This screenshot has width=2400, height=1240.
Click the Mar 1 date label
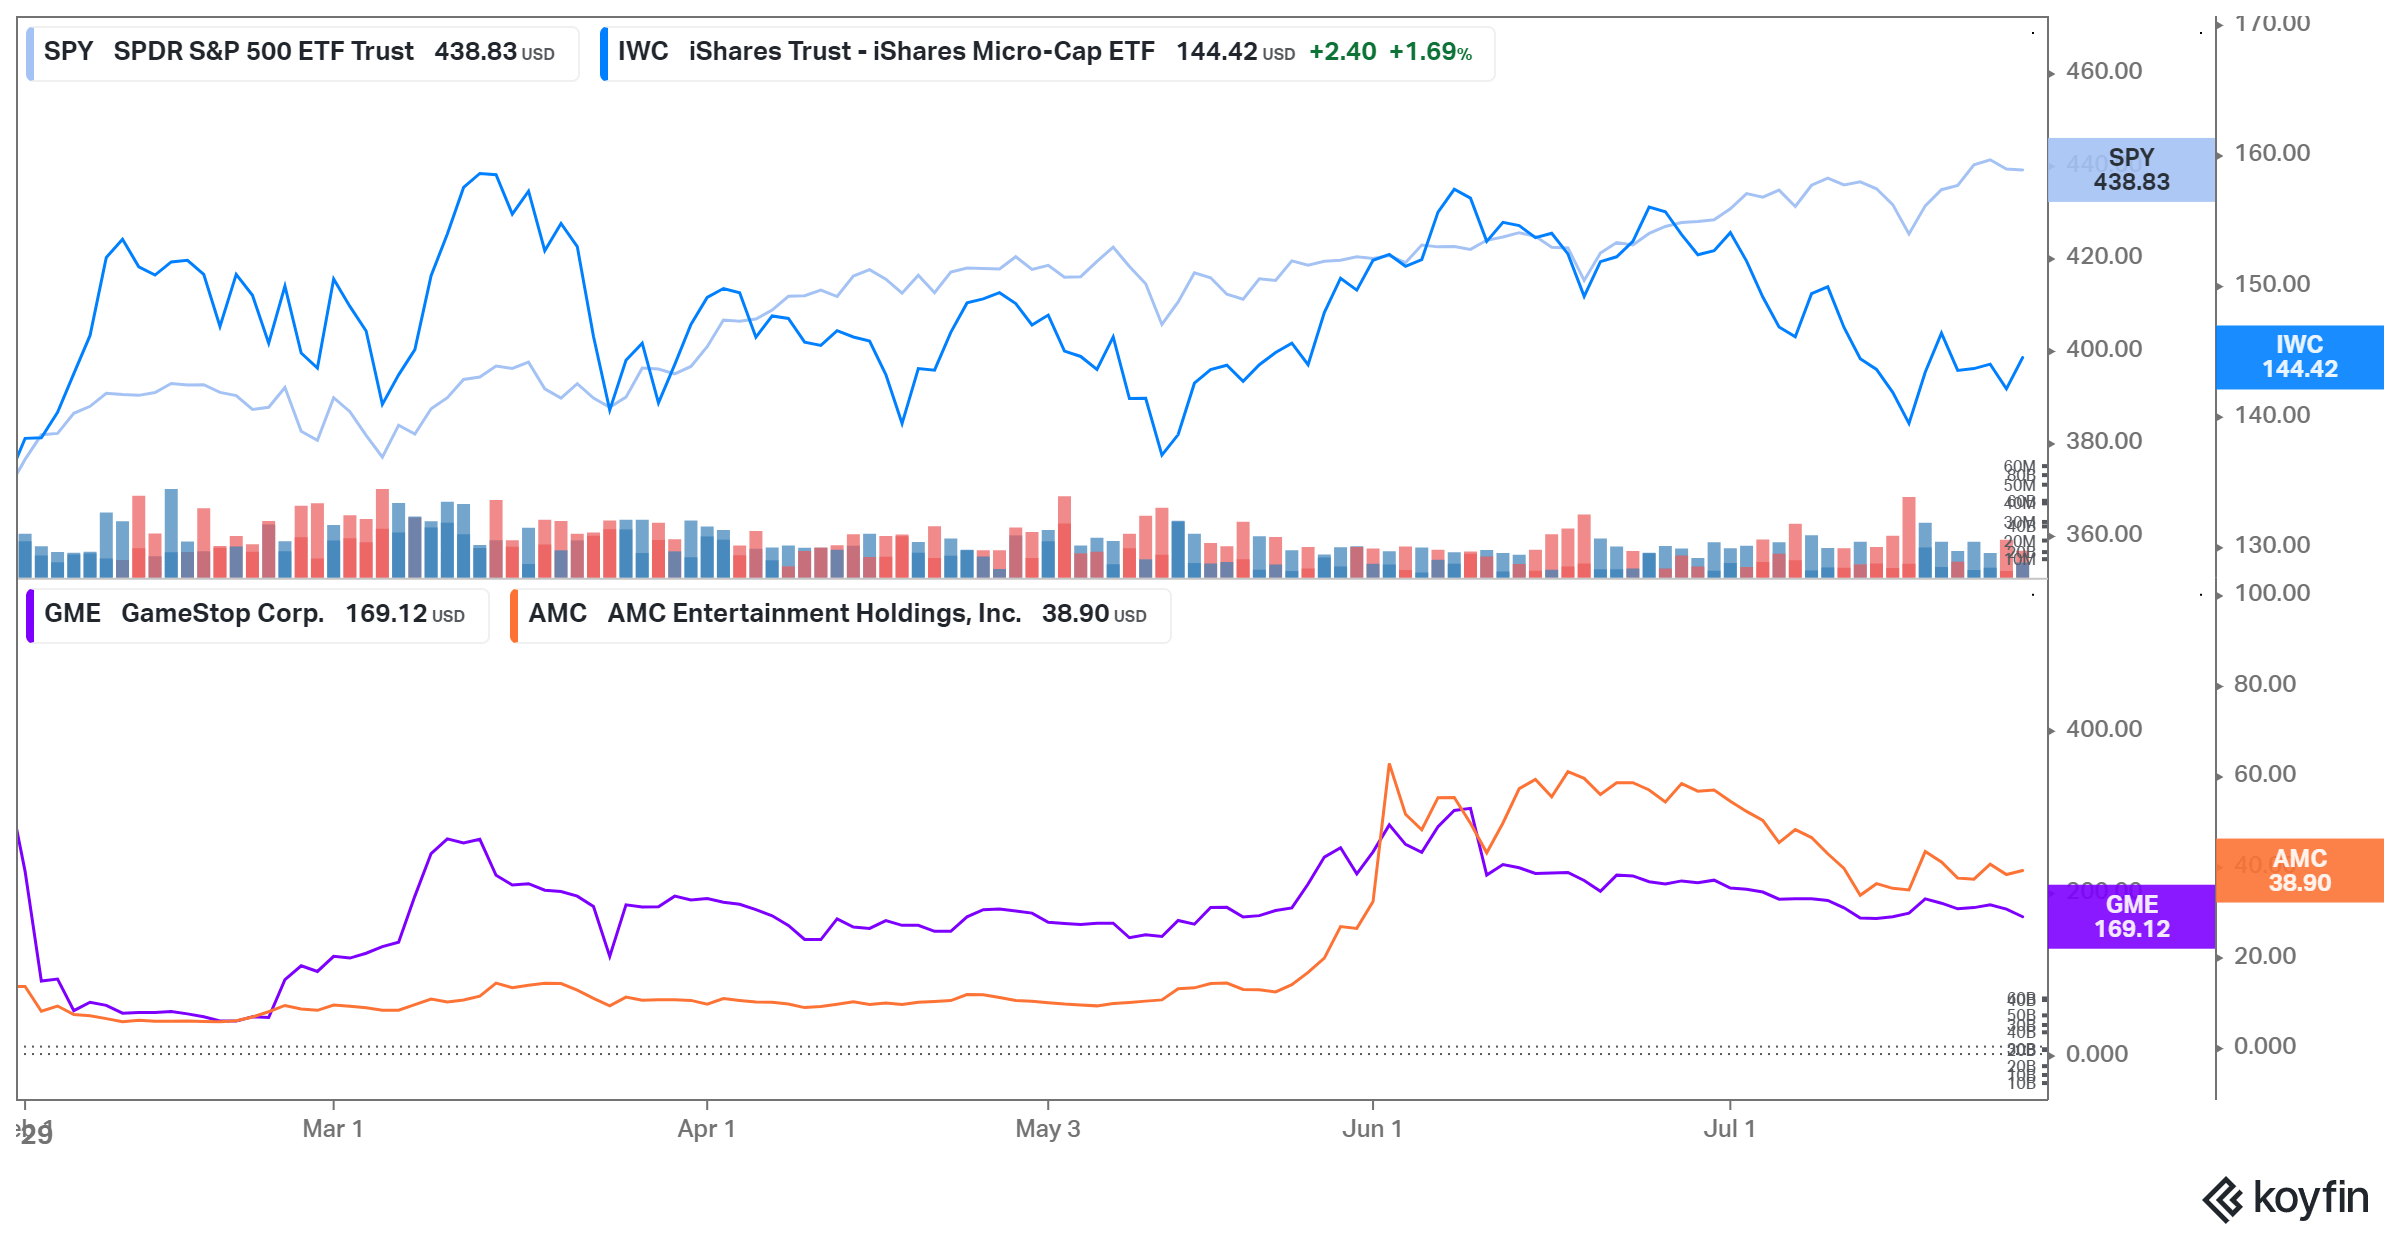coord(333,1129)
